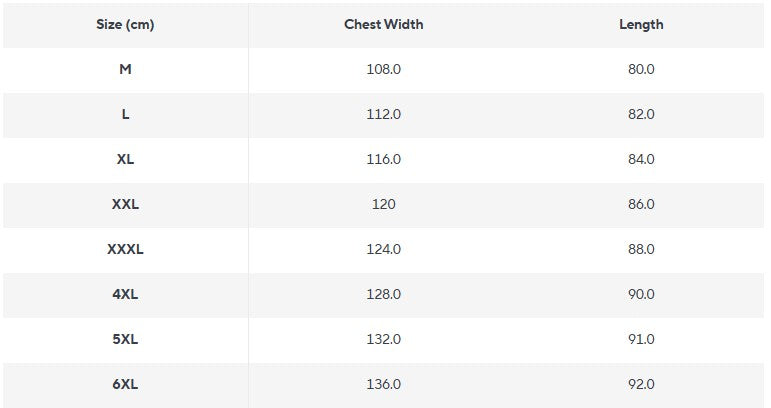Select the 88.0 length value
Image resolution: width=771 pixels, height=408 pixels.
click(x=641, y=250)
